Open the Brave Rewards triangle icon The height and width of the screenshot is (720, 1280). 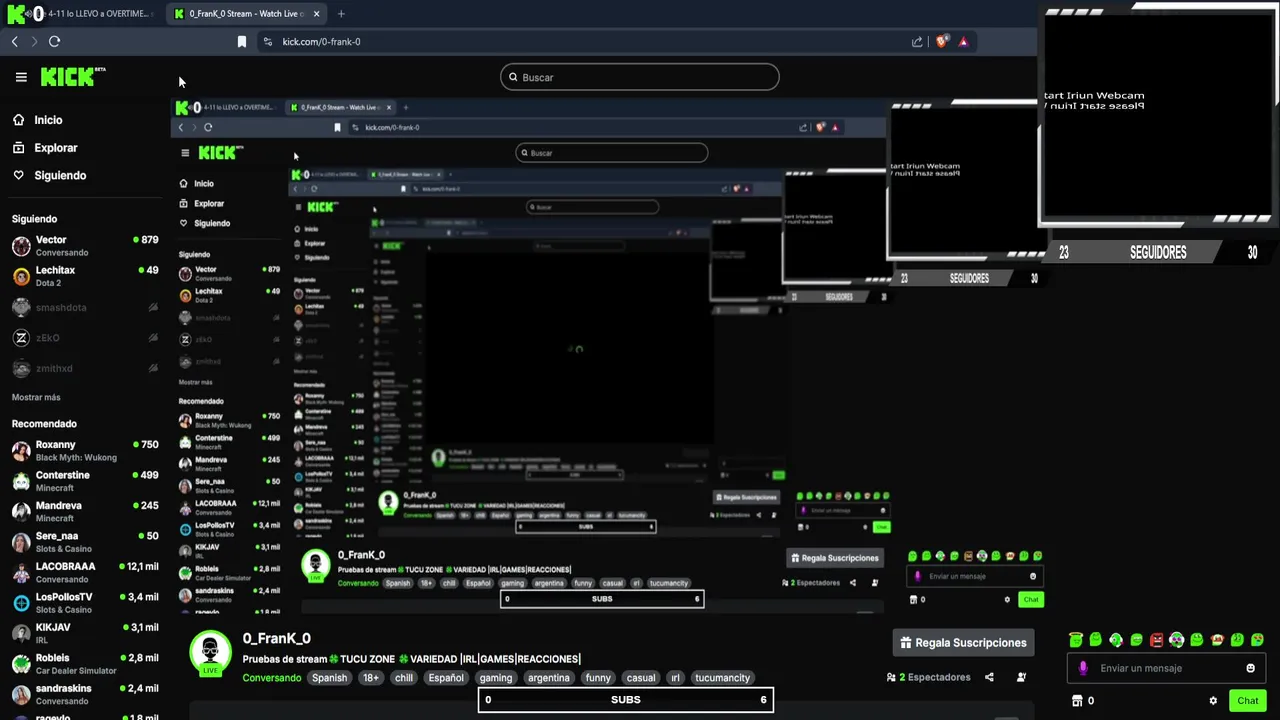pos(963,42)
